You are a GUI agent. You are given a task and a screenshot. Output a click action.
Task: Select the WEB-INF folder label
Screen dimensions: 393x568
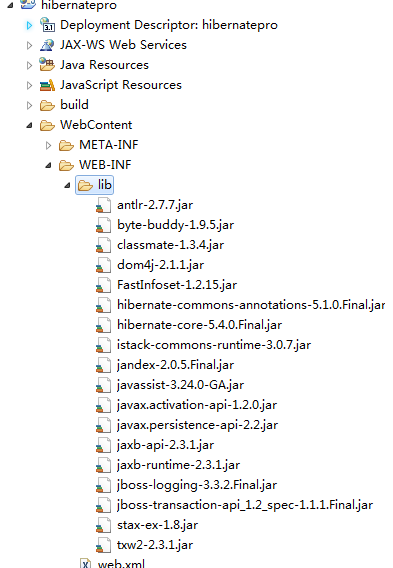(105, 165)
